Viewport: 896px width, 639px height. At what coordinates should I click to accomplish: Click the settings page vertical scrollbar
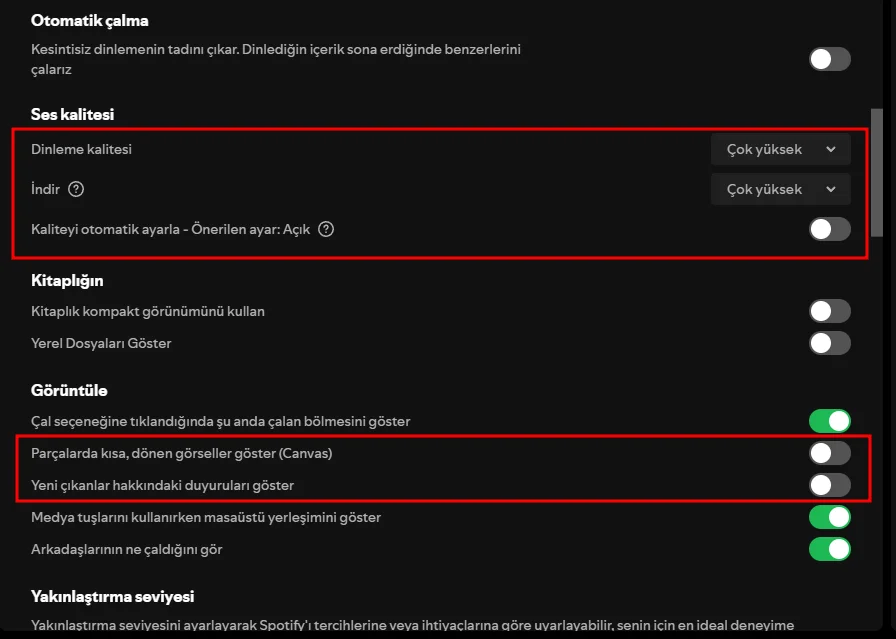pos(877,170)
